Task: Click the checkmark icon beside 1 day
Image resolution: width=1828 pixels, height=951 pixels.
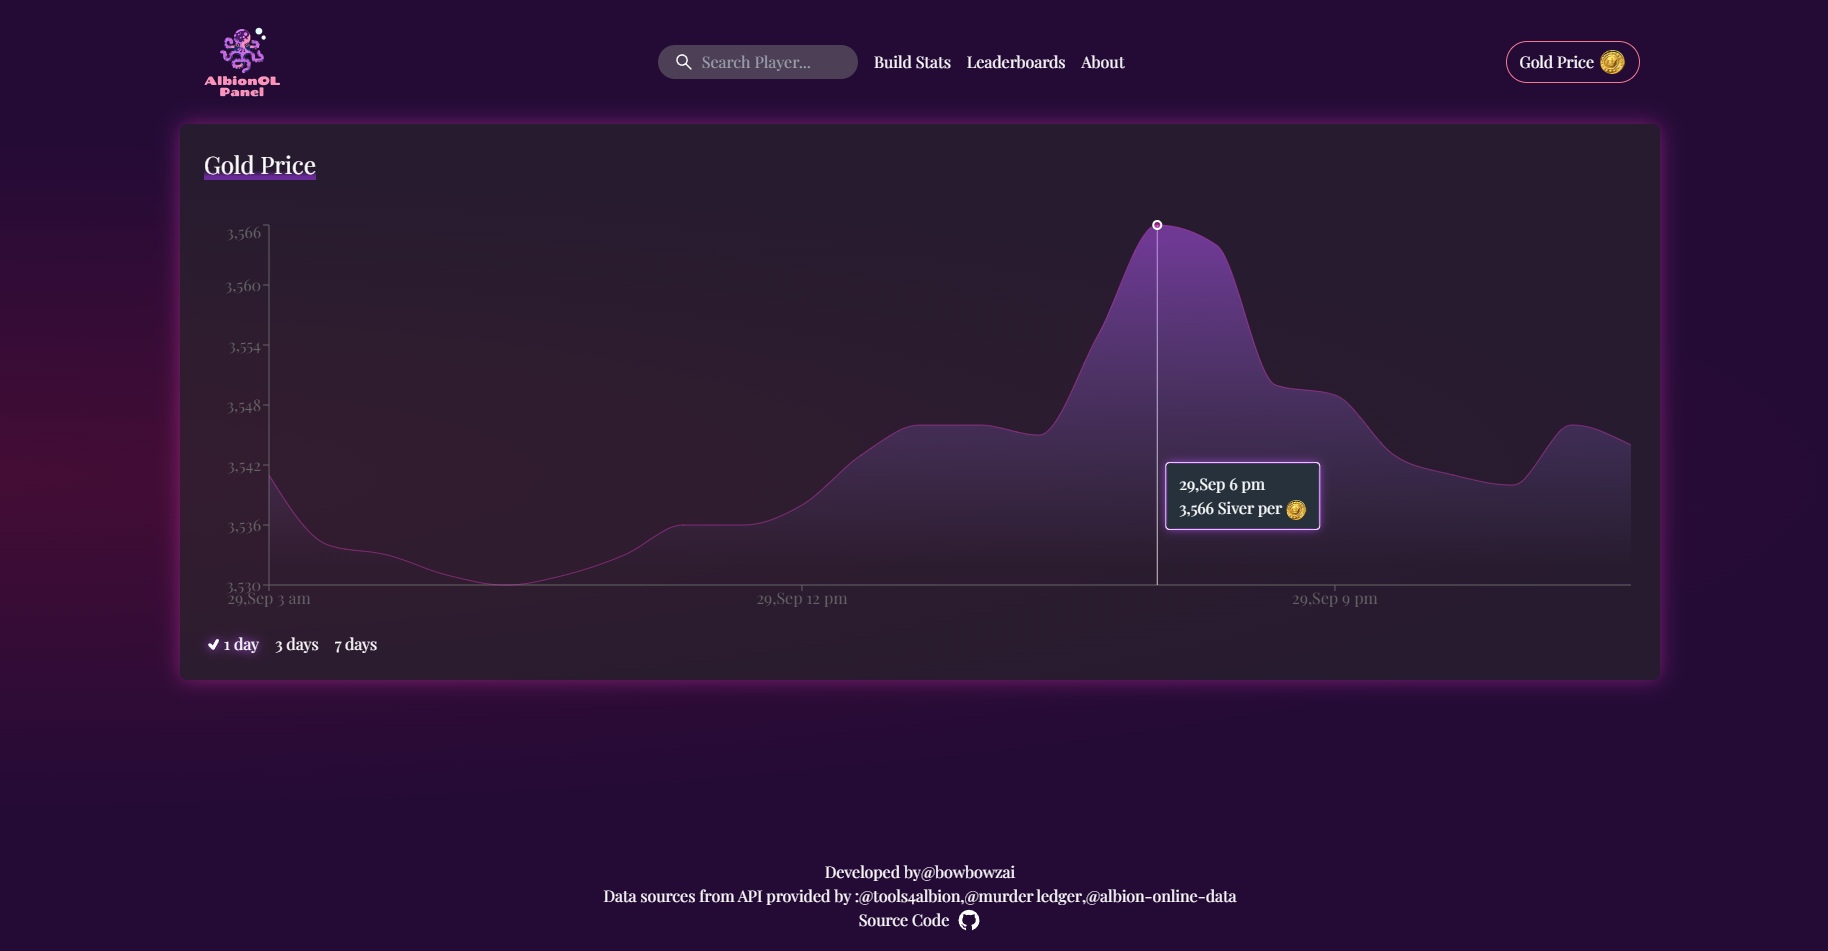Action: tap(212, 644)
